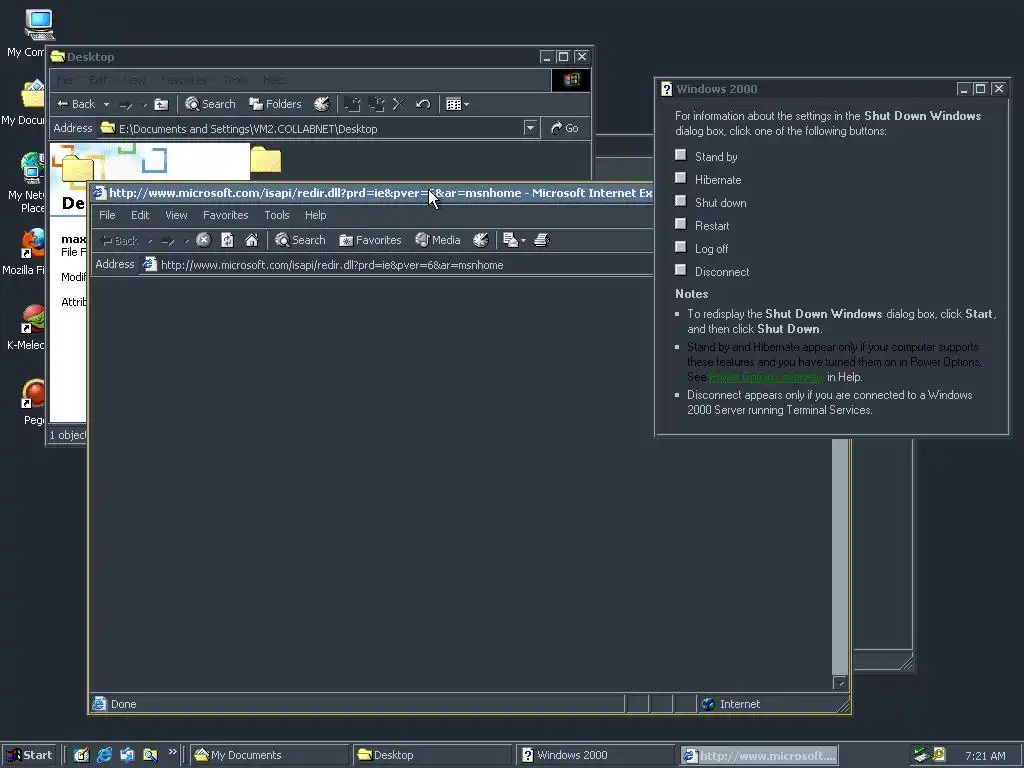Viewport: 1024px width, 768px height.
Task: Click the Start button
Action: (x=29, y=755)
